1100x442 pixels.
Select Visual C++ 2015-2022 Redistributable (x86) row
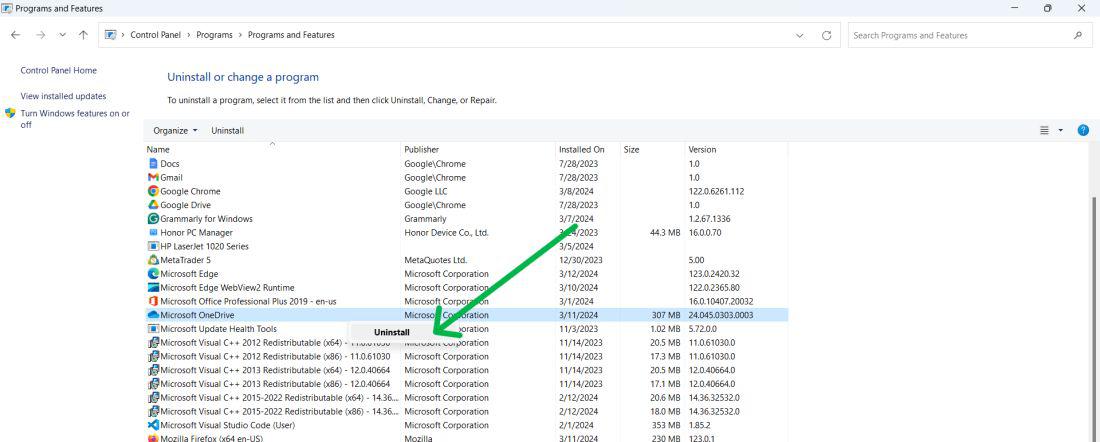[466, 411]
